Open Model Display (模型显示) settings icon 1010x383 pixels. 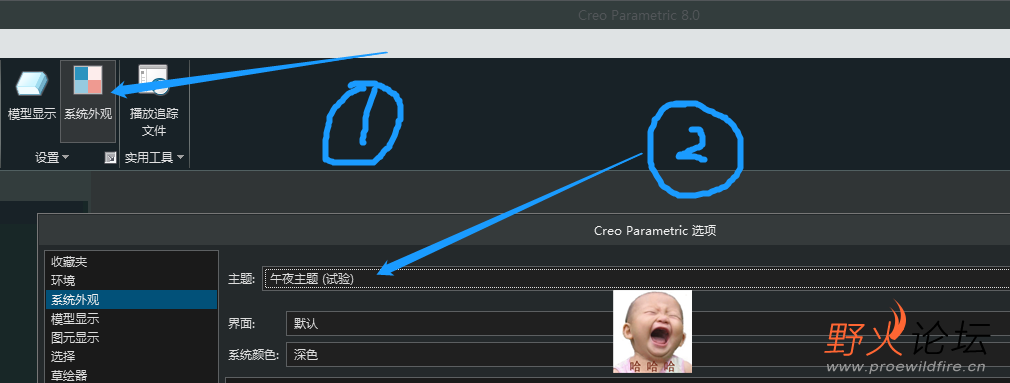32,95
